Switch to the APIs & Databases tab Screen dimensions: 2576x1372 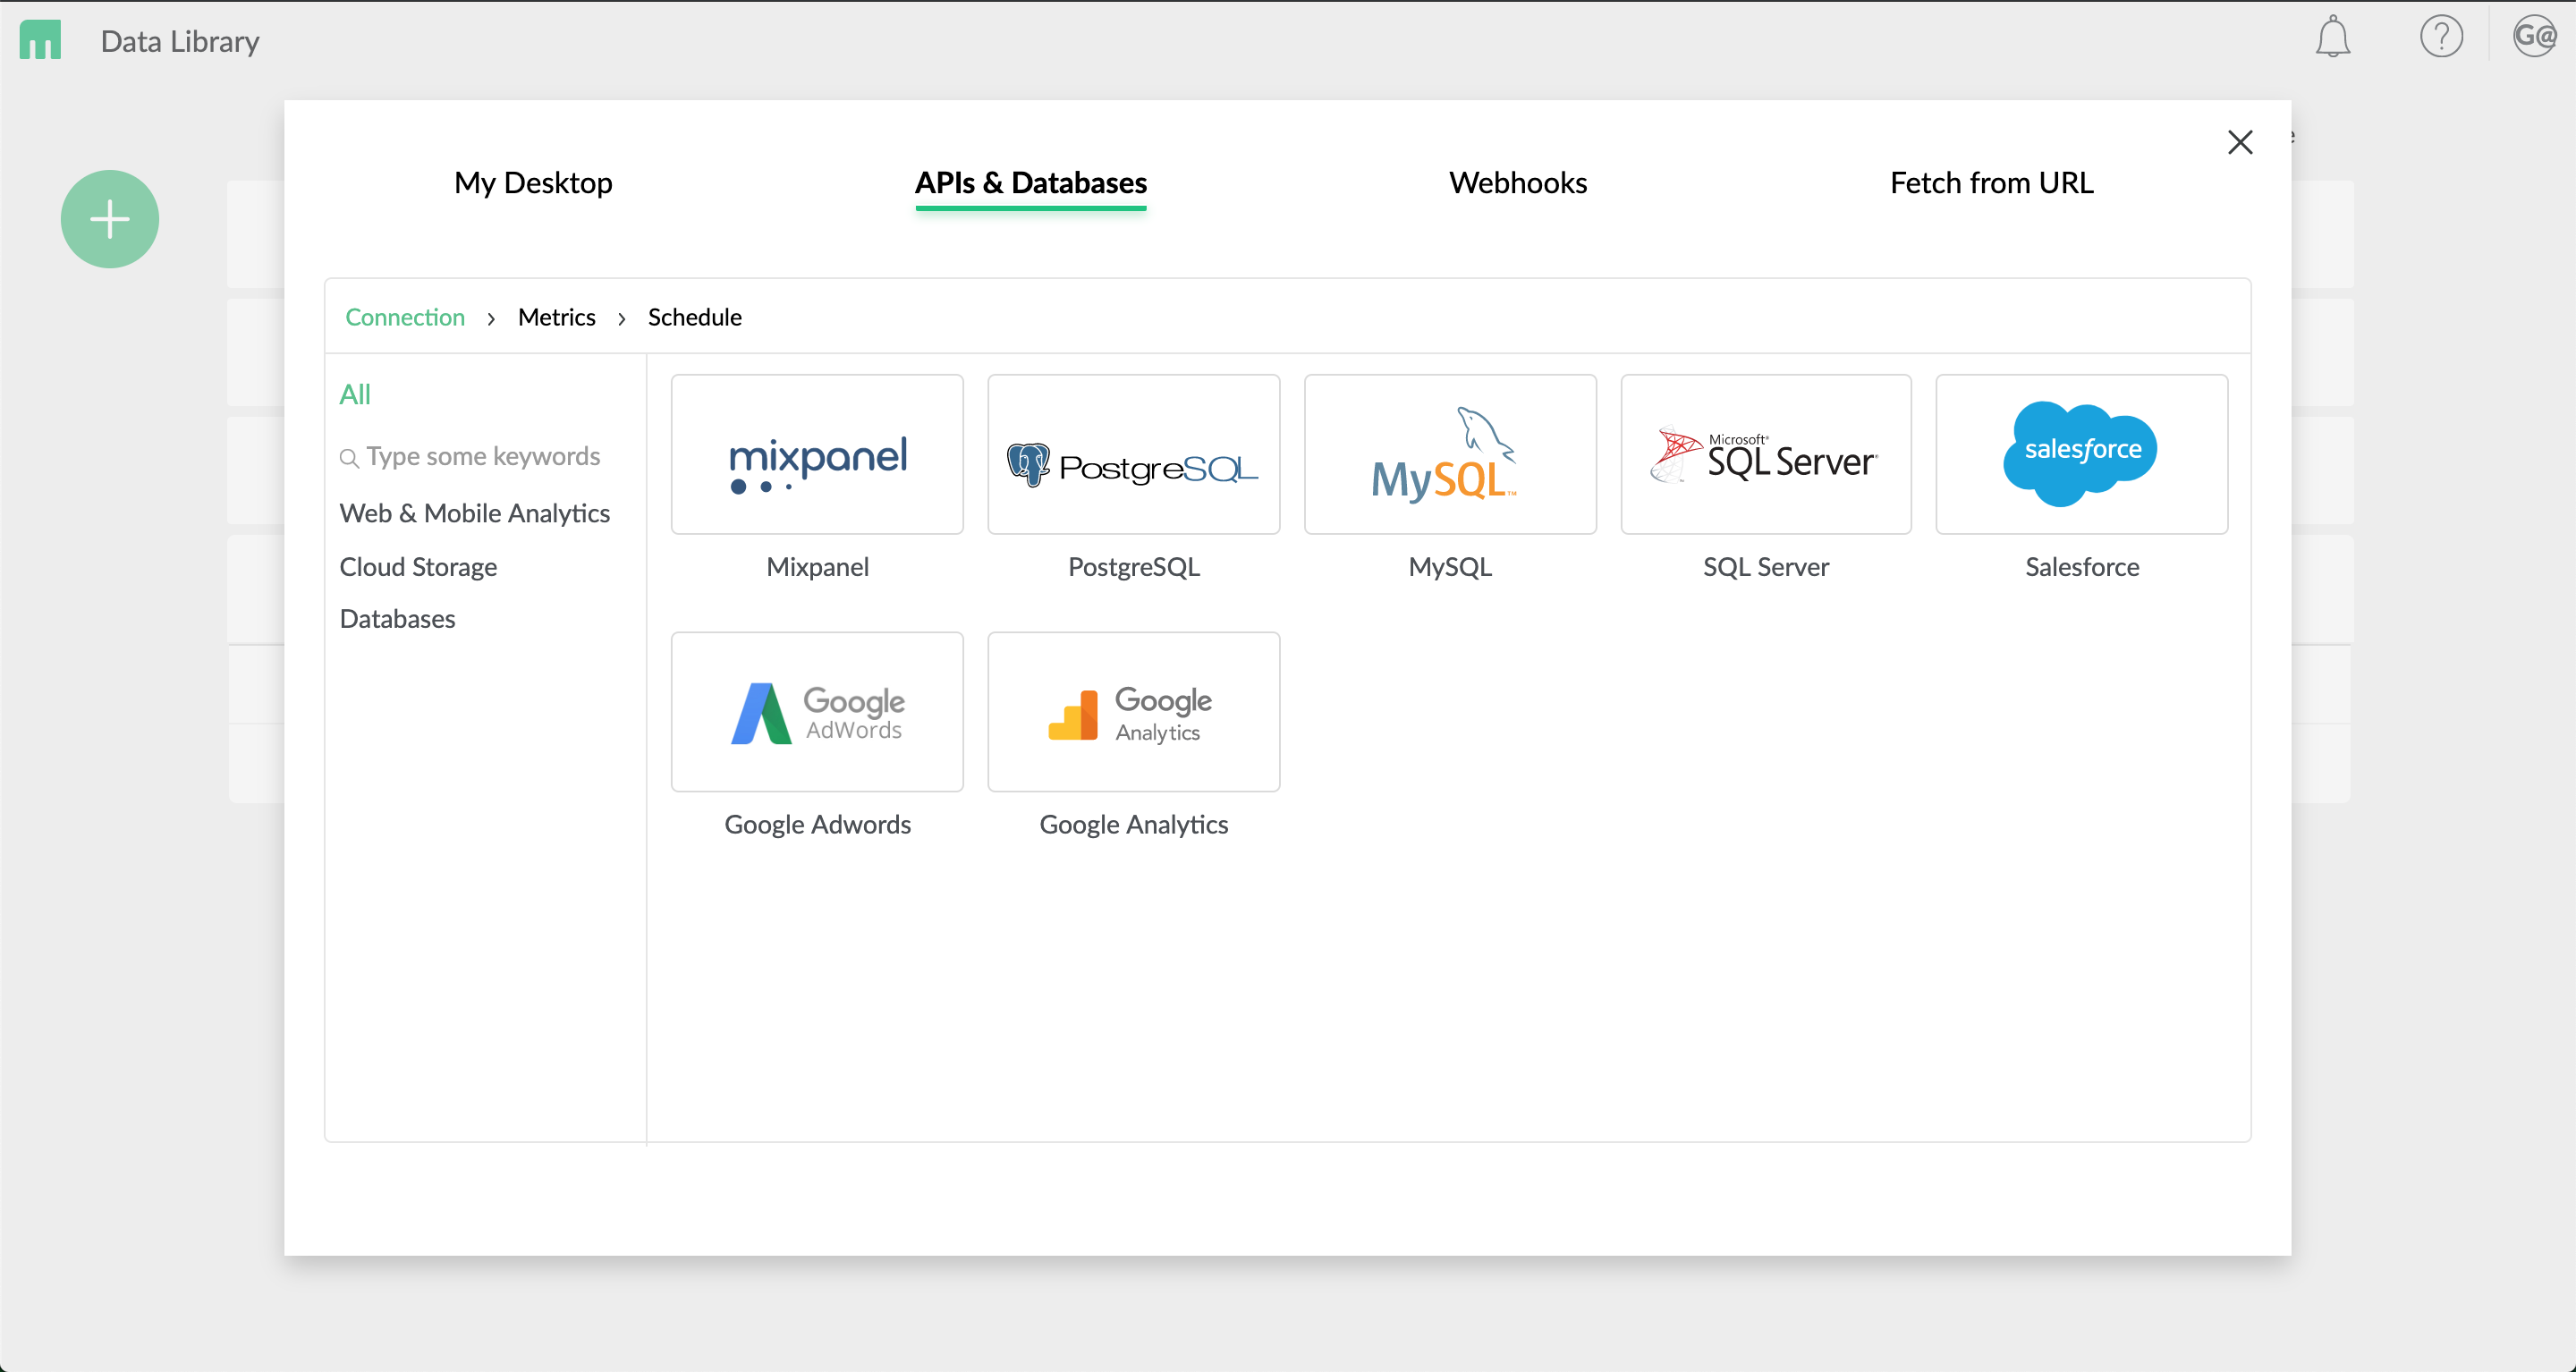[1031, 183]
